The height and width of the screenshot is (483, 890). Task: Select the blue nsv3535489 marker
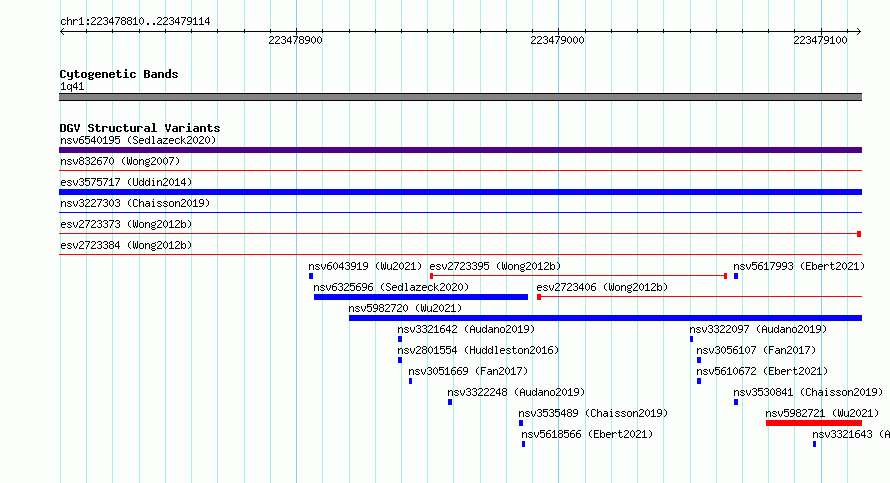[521, 423]
